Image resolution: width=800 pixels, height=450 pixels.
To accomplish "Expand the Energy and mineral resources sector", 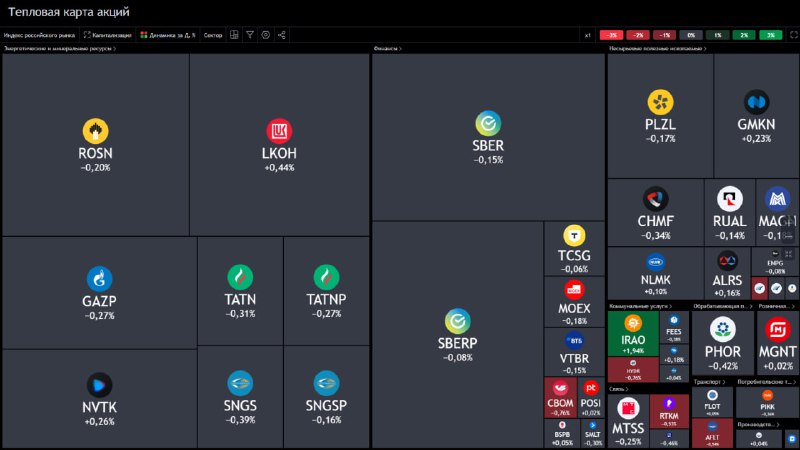I will [x=60, y=48].
